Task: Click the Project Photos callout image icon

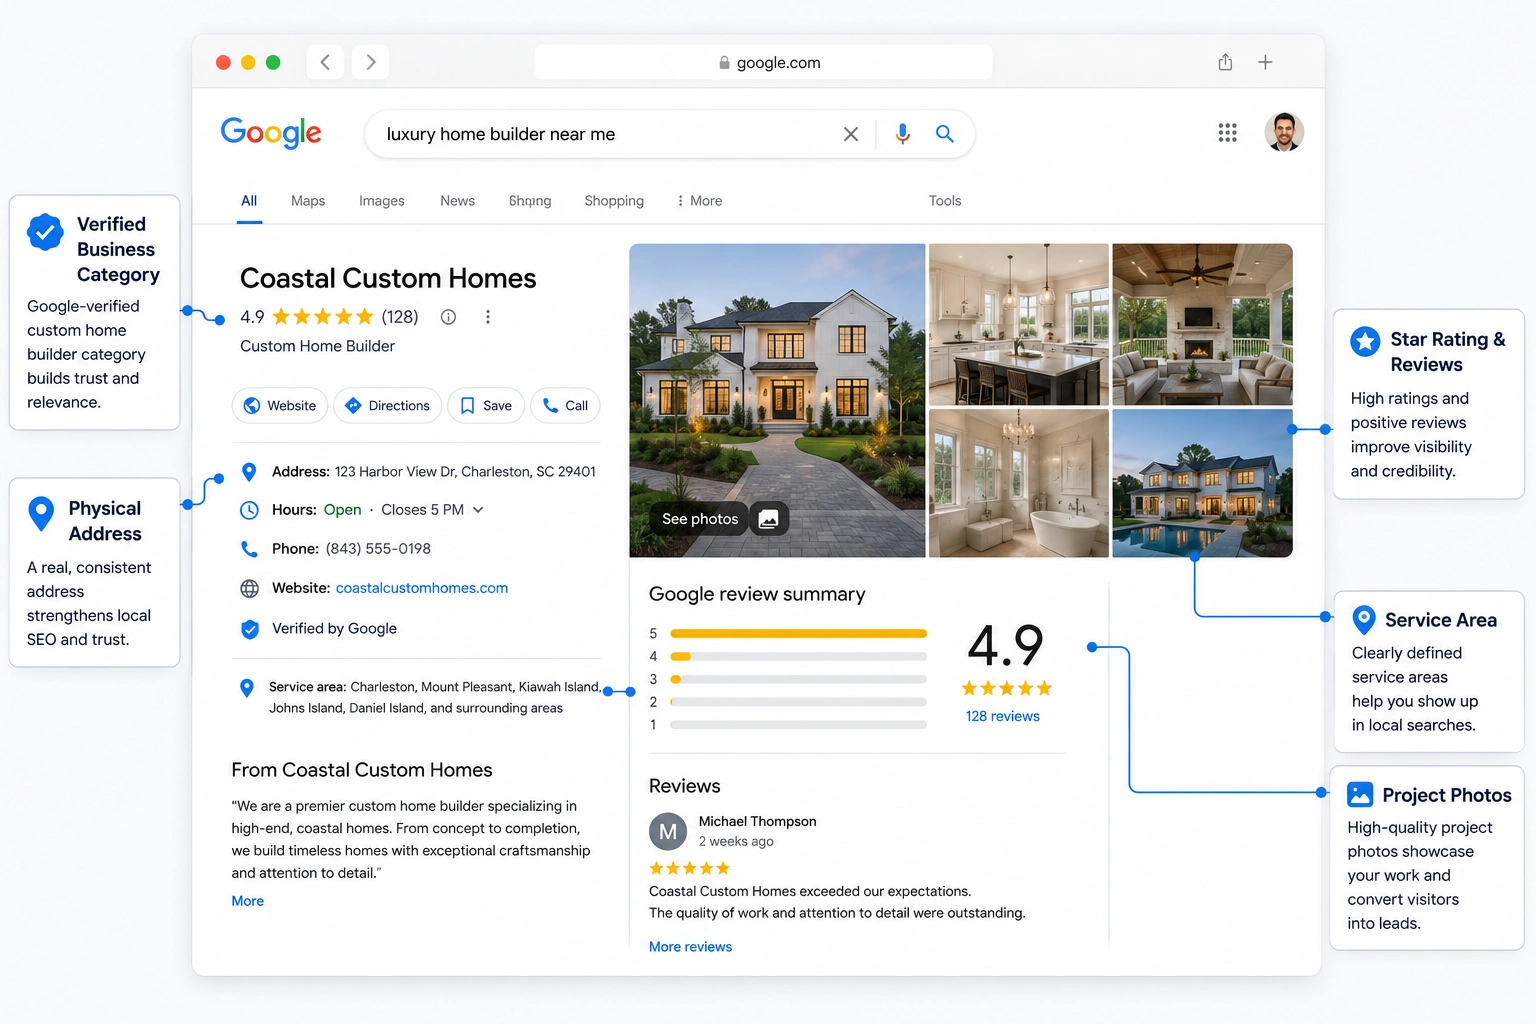Action: (1360, 795)
